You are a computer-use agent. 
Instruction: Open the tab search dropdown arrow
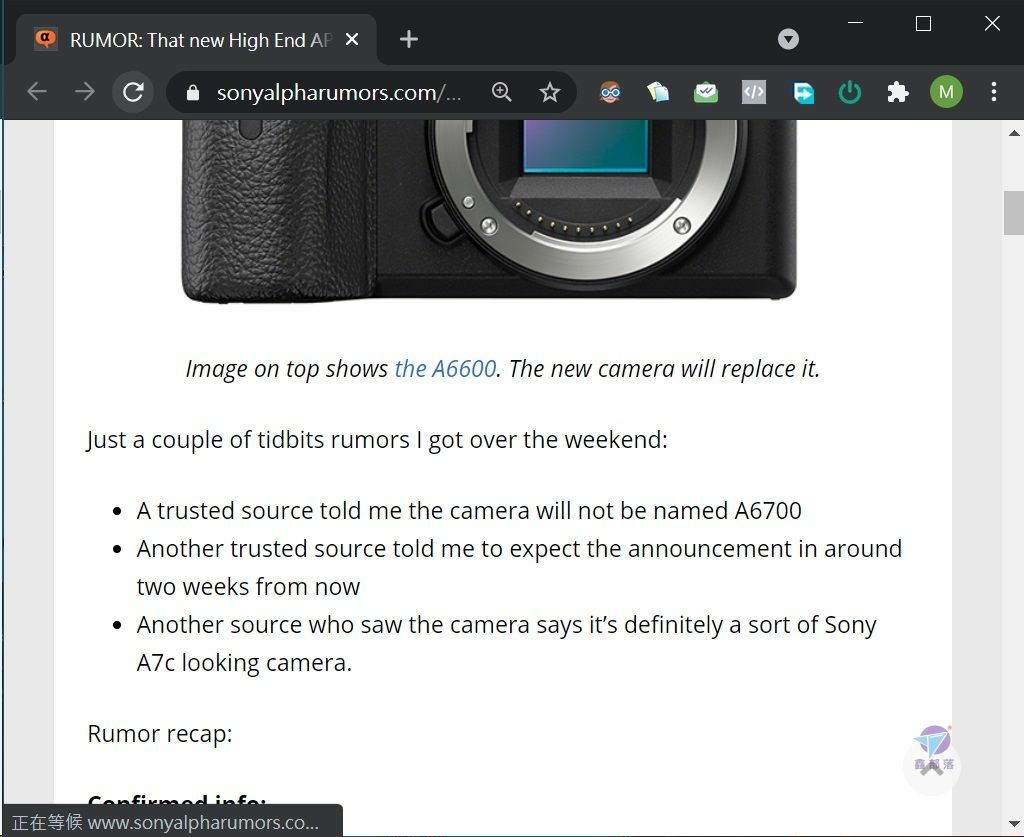coord(788,39)
